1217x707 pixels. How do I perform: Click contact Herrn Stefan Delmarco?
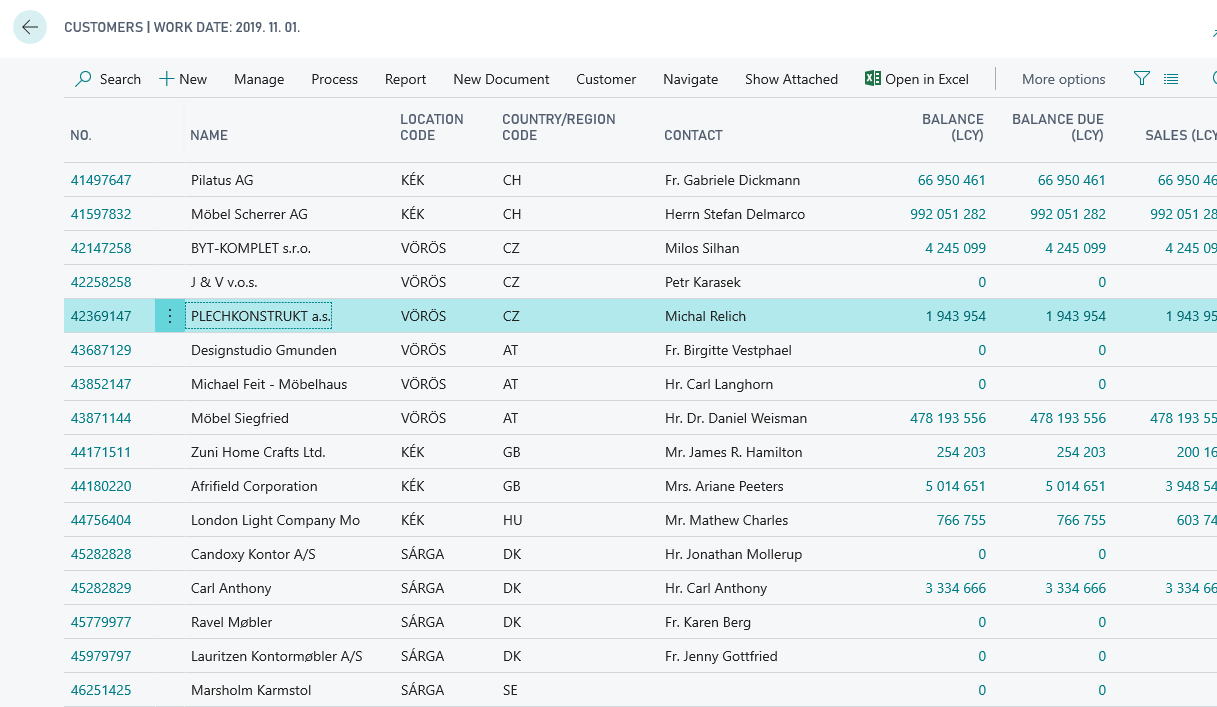(735, 214)
